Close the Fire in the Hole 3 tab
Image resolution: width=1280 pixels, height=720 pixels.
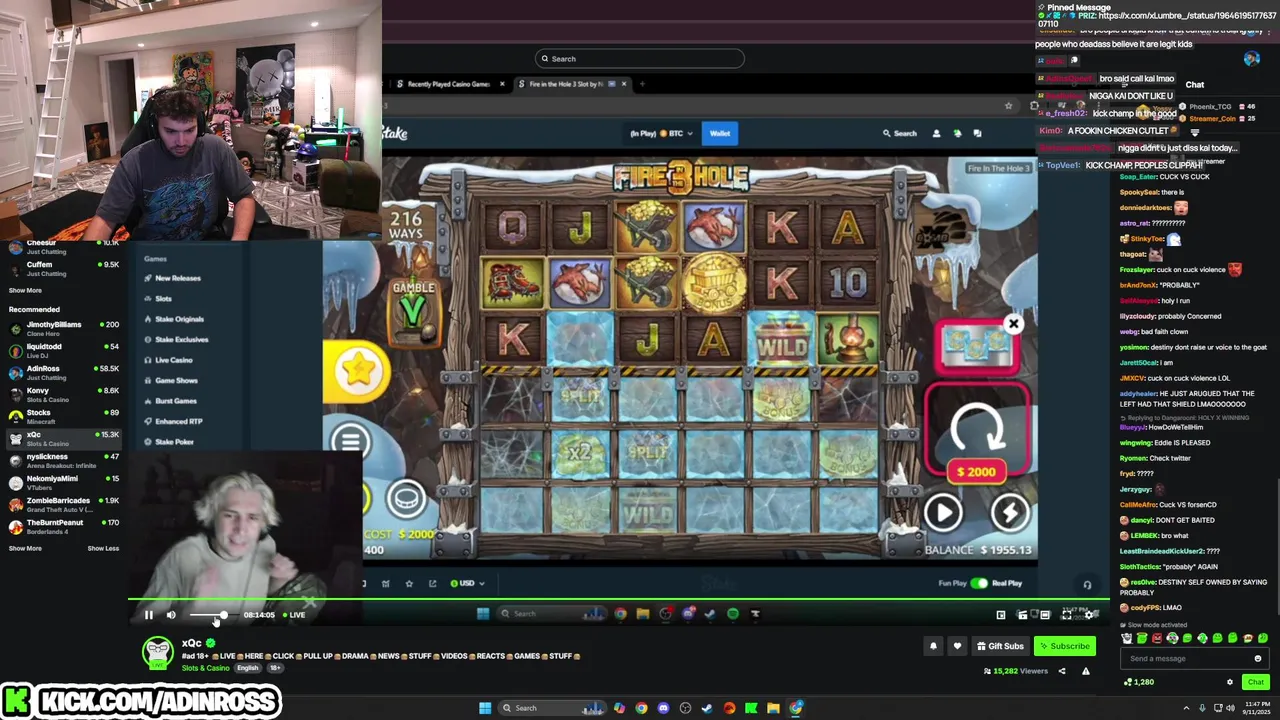(624, 84)
